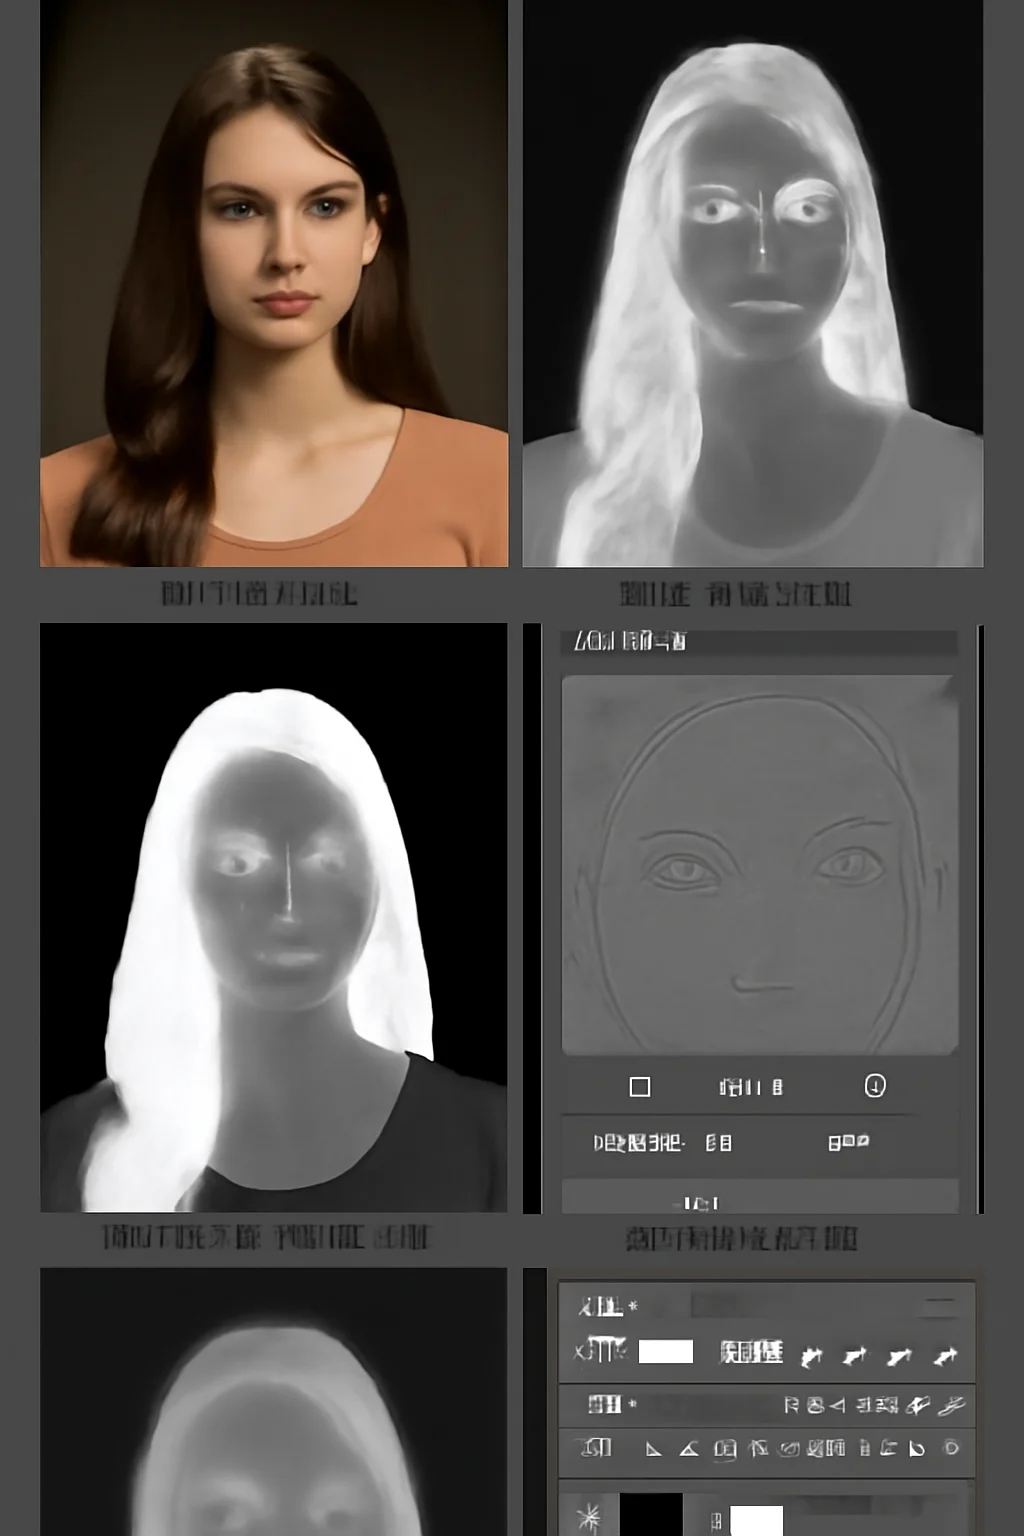Click the three small squares icon in the emboss panel
Image resolution: width=1024 pixels, height=1536 pixels.
point(848,1142)
